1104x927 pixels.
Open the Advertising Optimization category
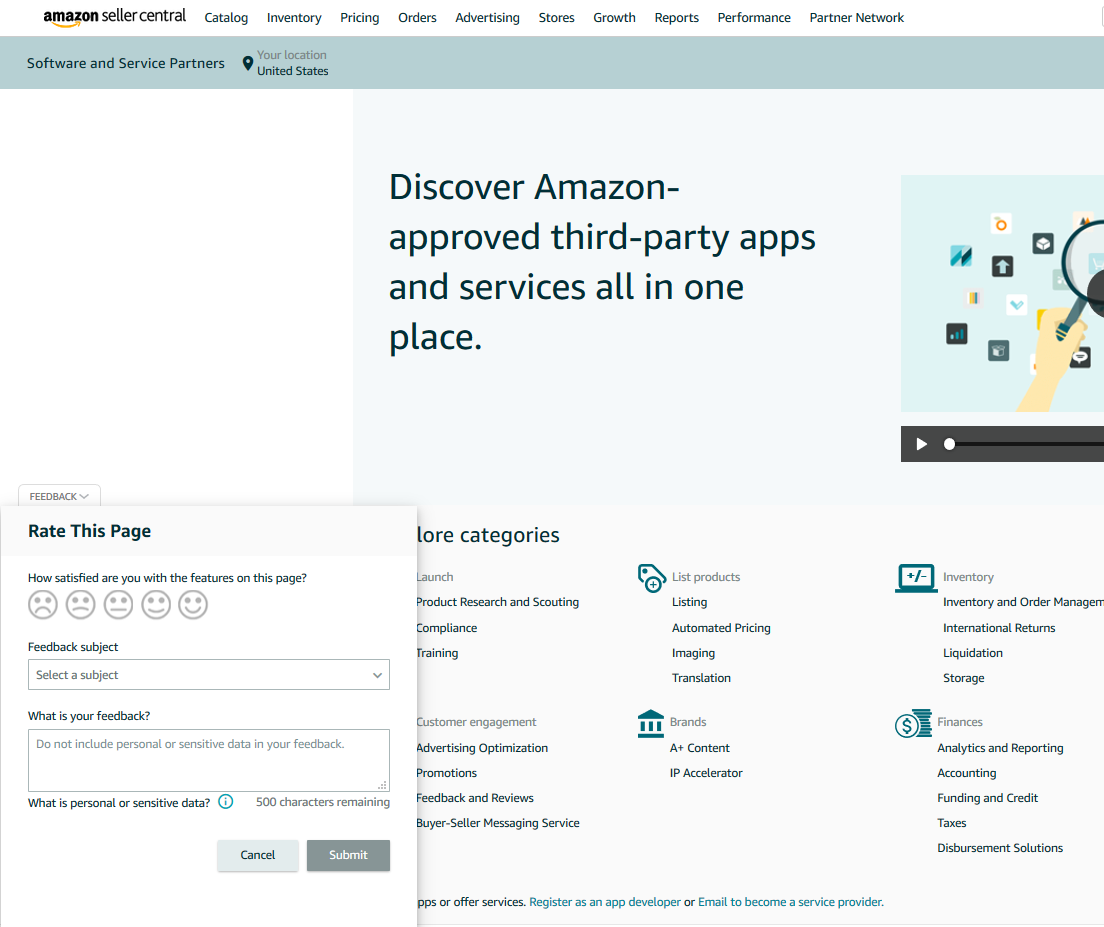point(482,748)
